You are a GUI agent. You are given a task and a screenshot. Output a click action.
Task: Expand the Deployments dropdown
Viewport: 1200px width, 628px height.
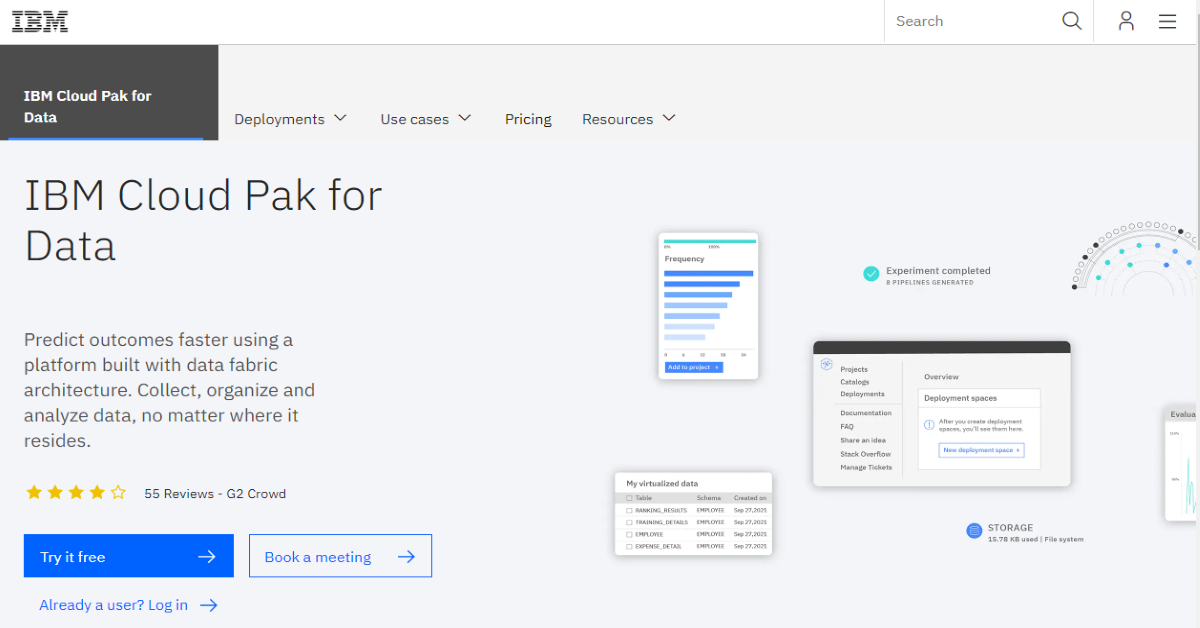[x=290, y=119]
